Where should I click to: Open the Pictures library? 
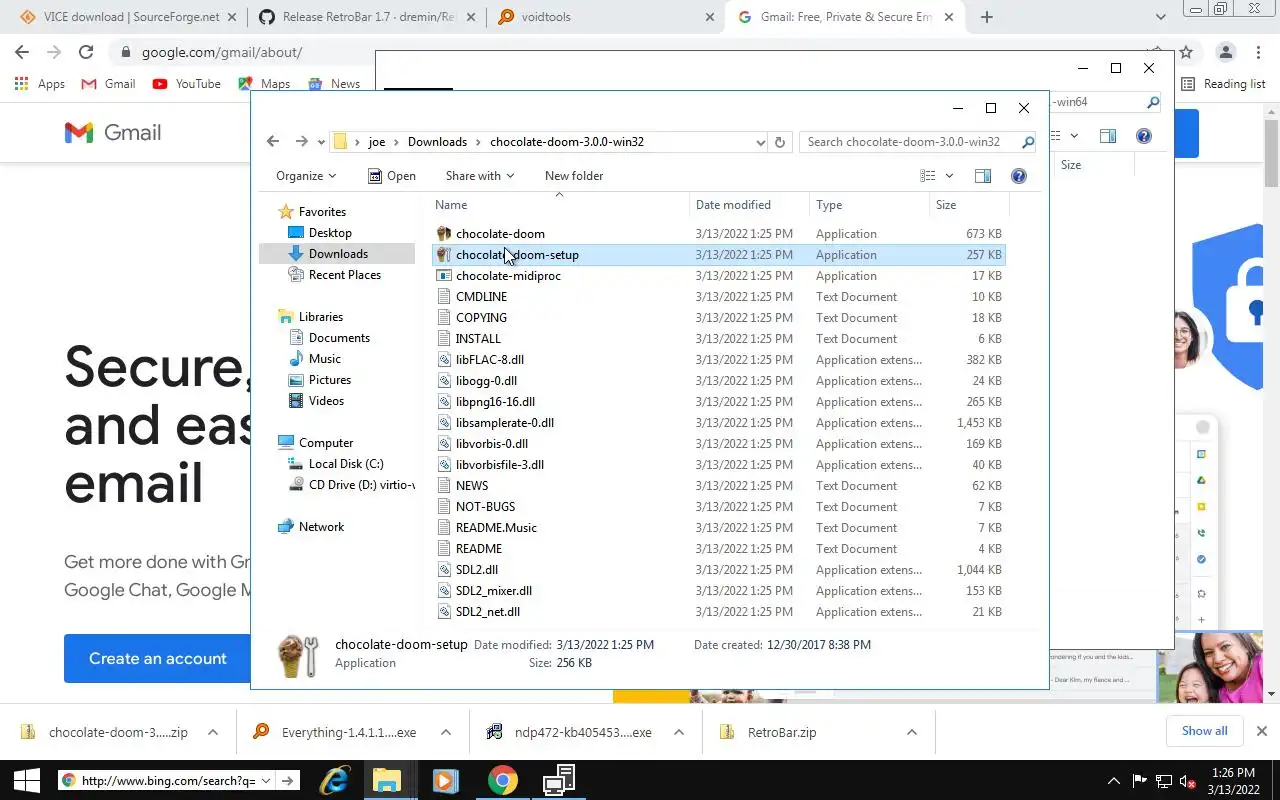(x=329, y=379)
